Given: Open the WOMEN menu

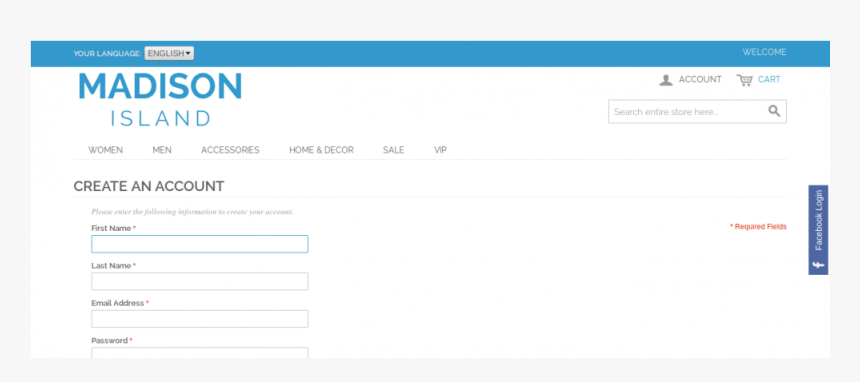Looking at the screenshot, I should (x=105, y=150).
